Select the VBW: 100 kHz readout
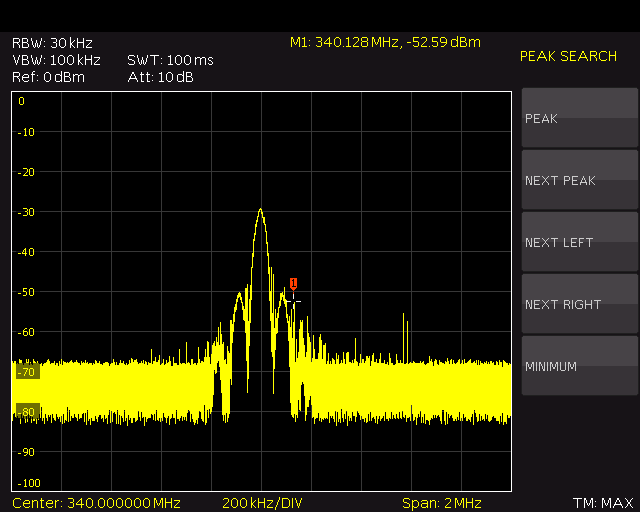Image resolution: width=640 pixels, height=512 pixels. pos(56,60)
